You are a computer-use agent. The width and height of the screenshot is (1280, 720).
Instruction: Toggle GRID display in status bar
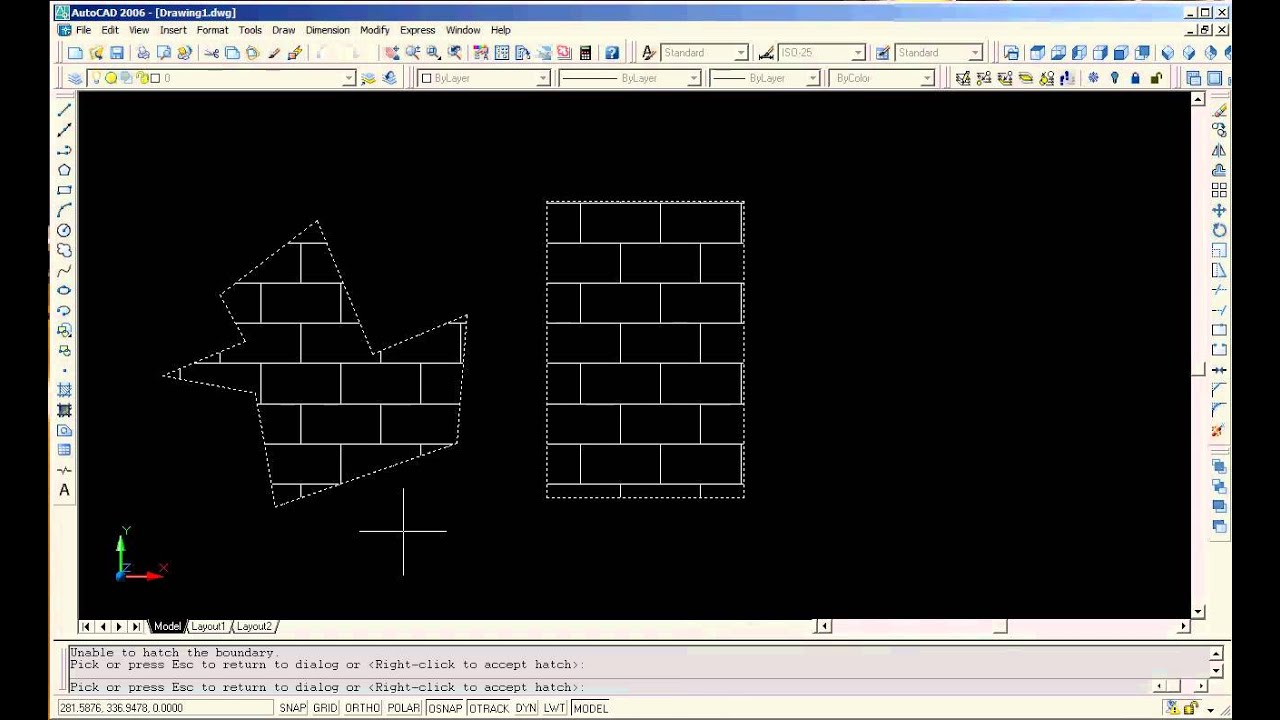[x=325, y=708]
